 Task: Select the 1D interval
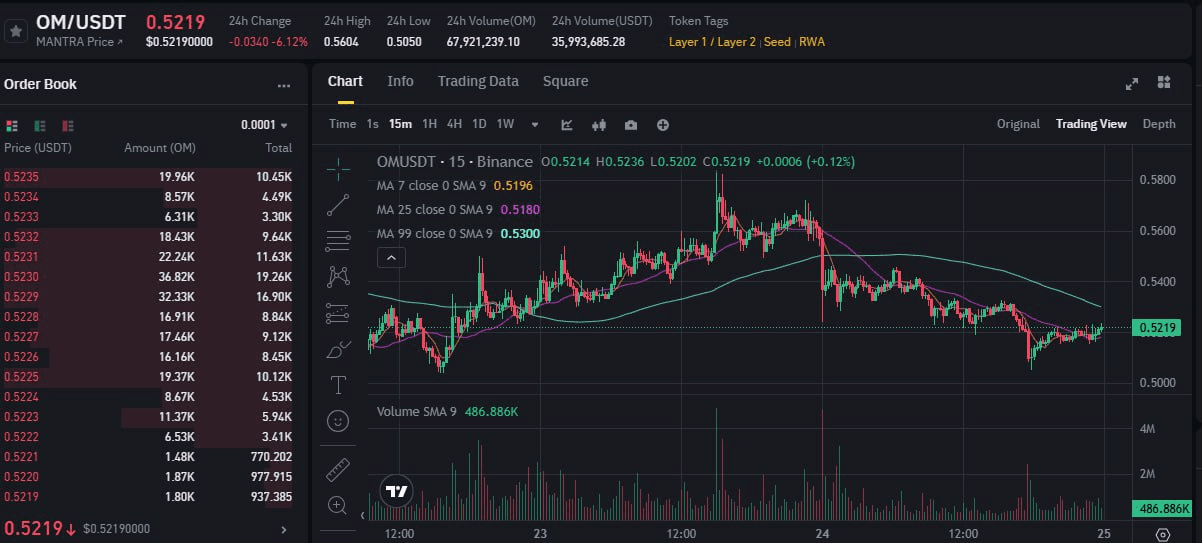point(479,124)
